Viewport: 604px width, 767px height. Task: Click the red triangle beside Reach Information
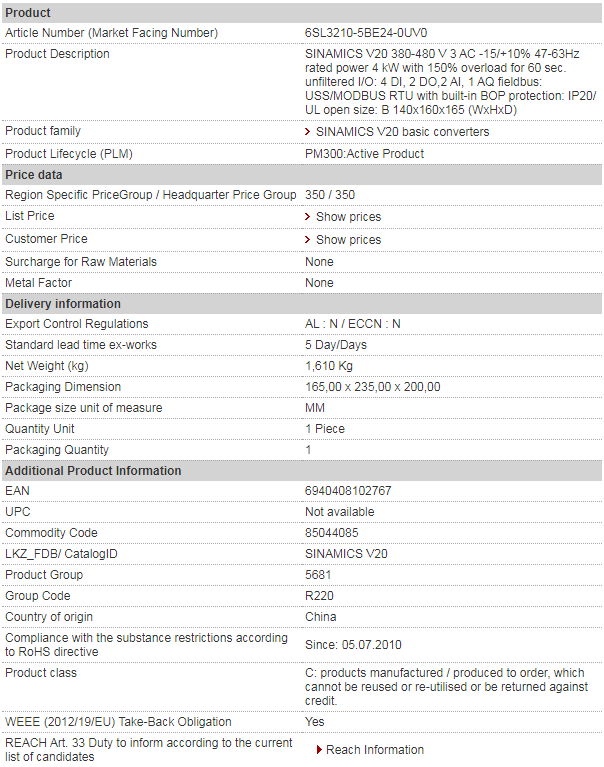(319, 749)
